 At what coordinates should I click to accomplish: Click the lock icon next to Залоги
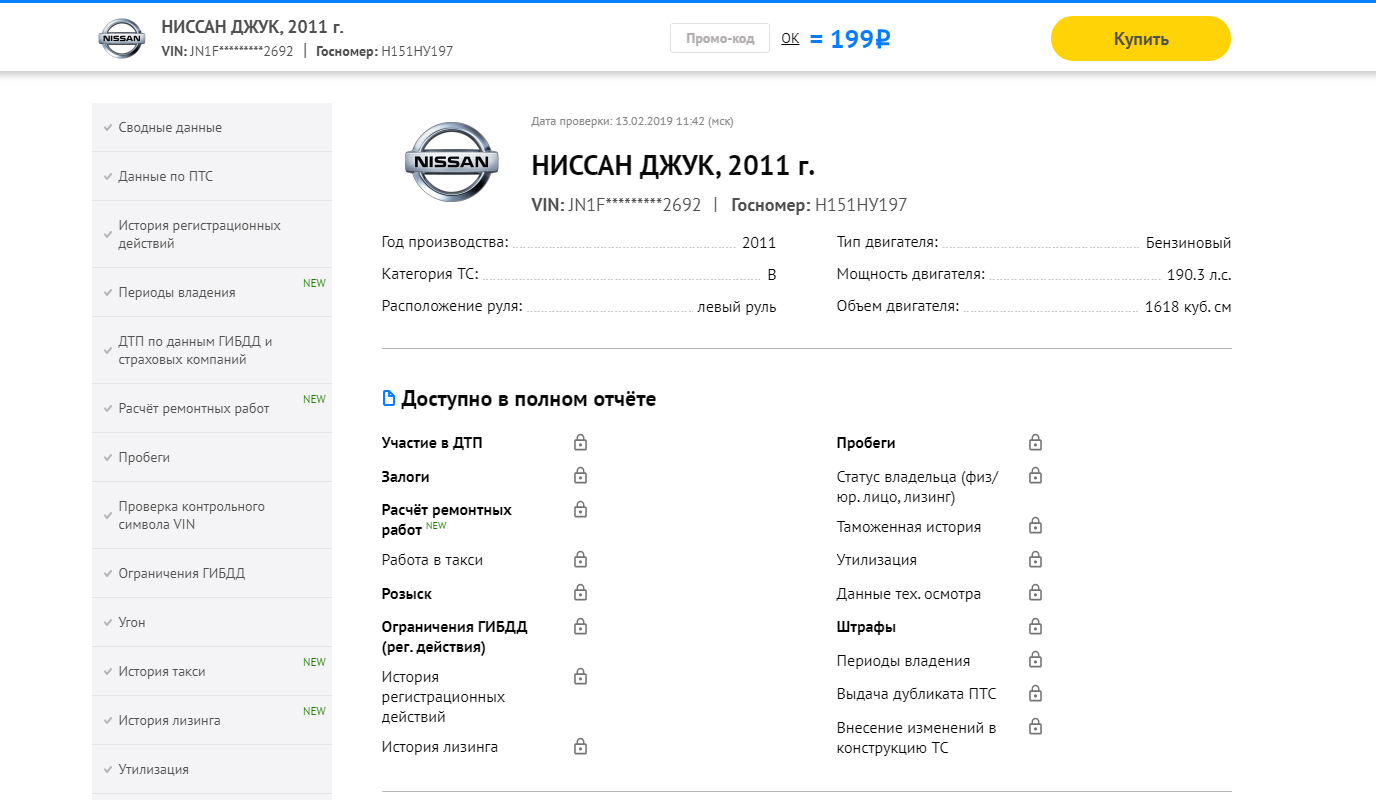pos(580,476)
